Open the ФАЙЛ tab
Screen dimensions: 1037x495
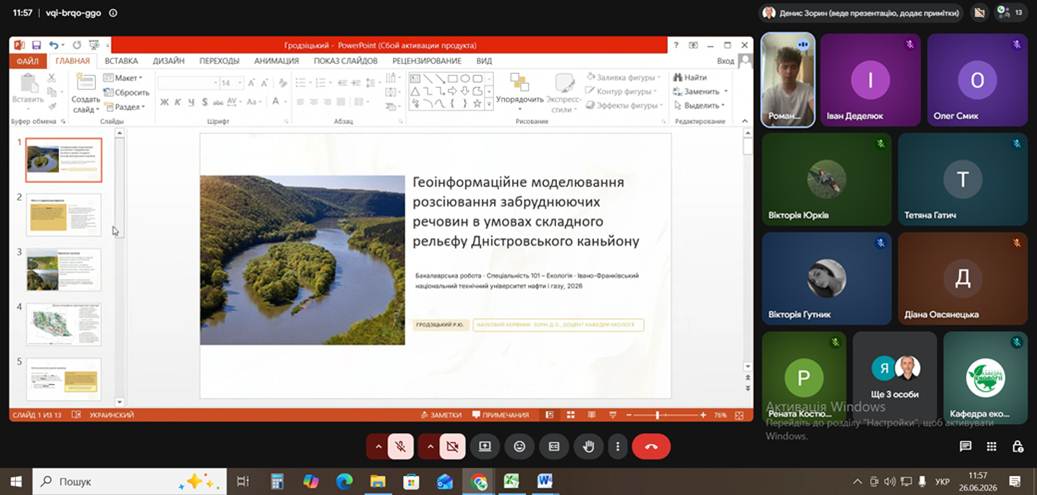tap(28, 61)
